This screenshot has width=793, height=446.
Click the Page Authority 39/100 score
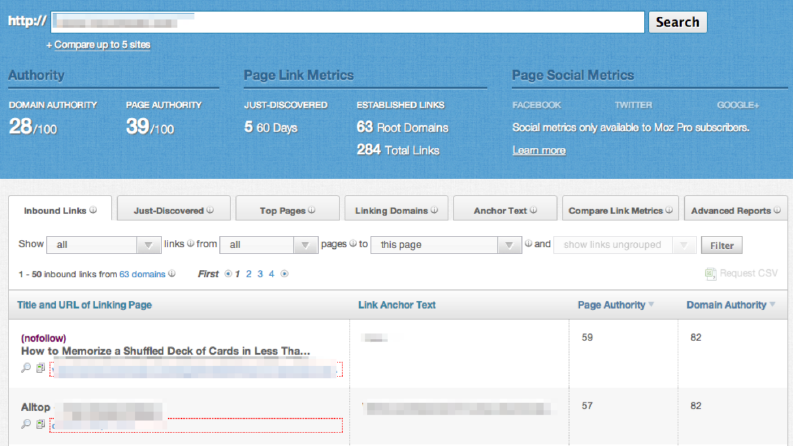click(150, 127)
